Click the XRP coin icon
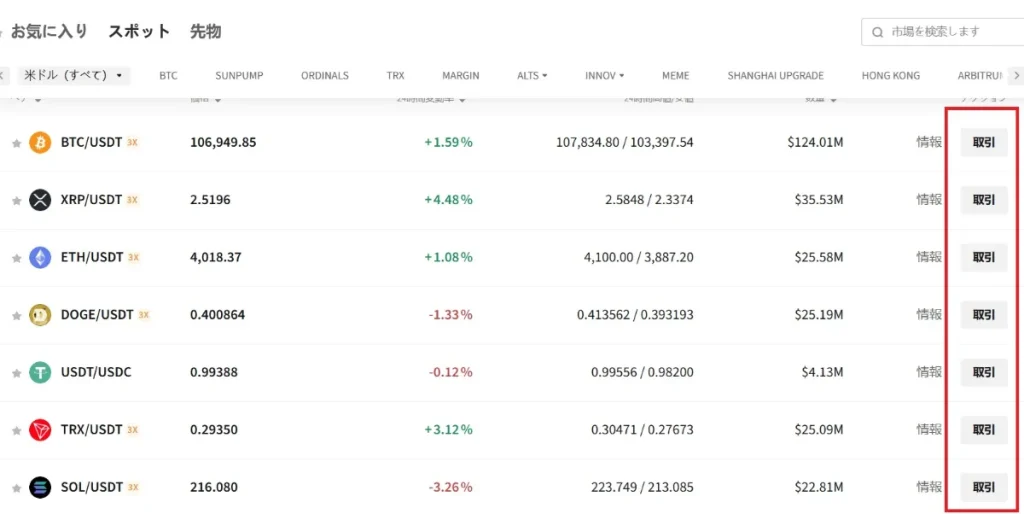Image resolution: width=1024 pixels, height=514 pixels. tap(40, 200)
